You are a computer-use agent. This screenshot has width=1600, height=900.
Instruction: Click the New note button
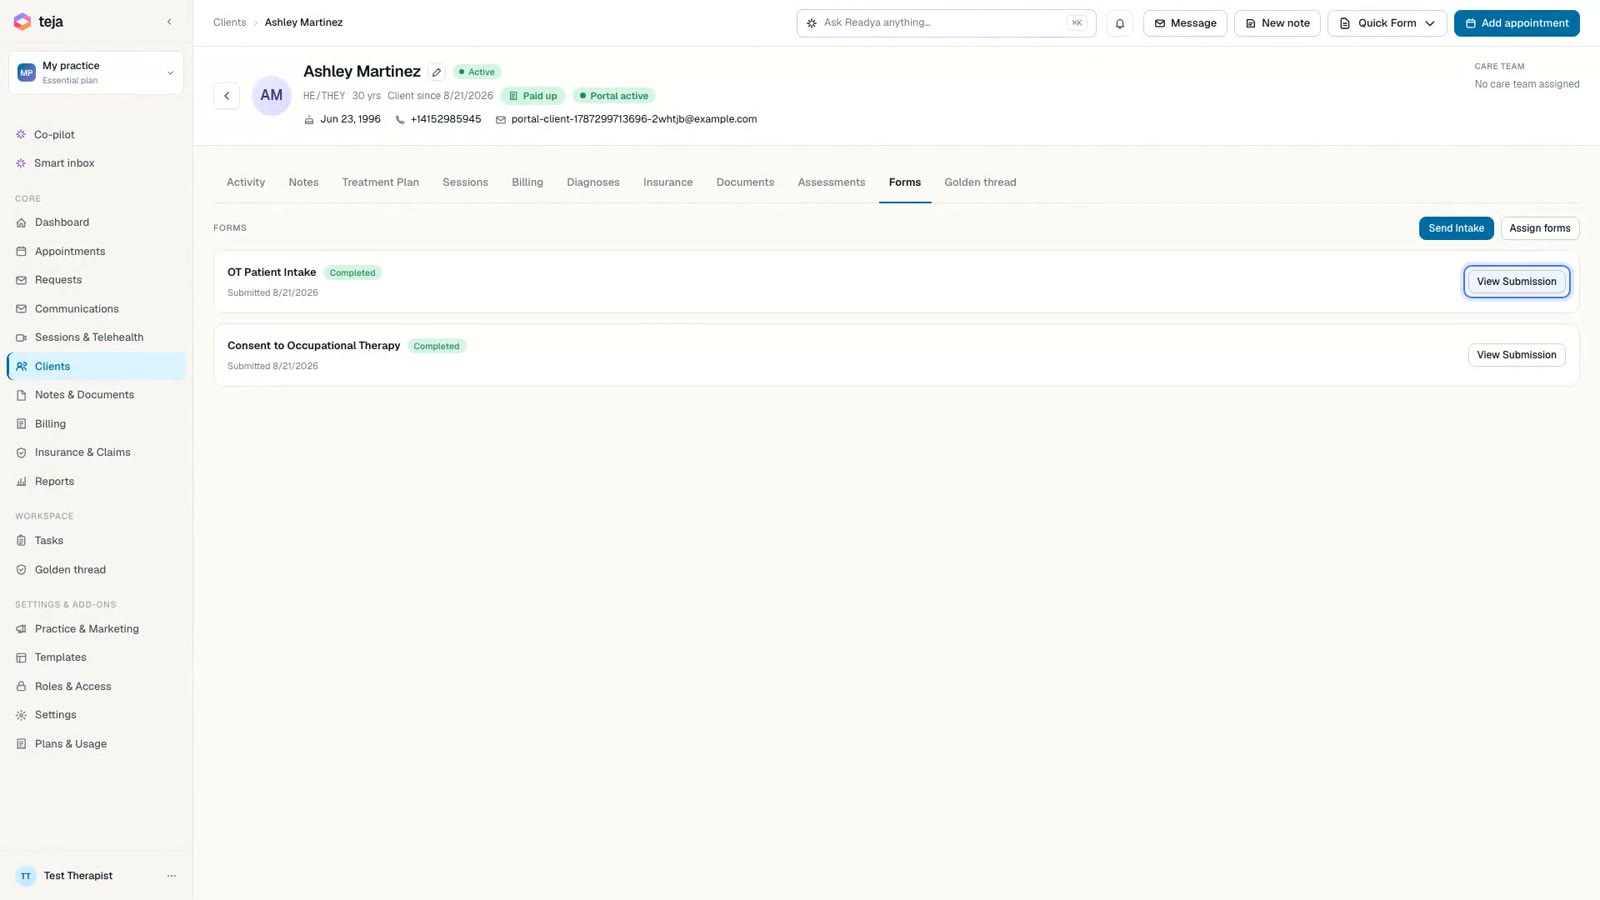(x=1277, y=23)
